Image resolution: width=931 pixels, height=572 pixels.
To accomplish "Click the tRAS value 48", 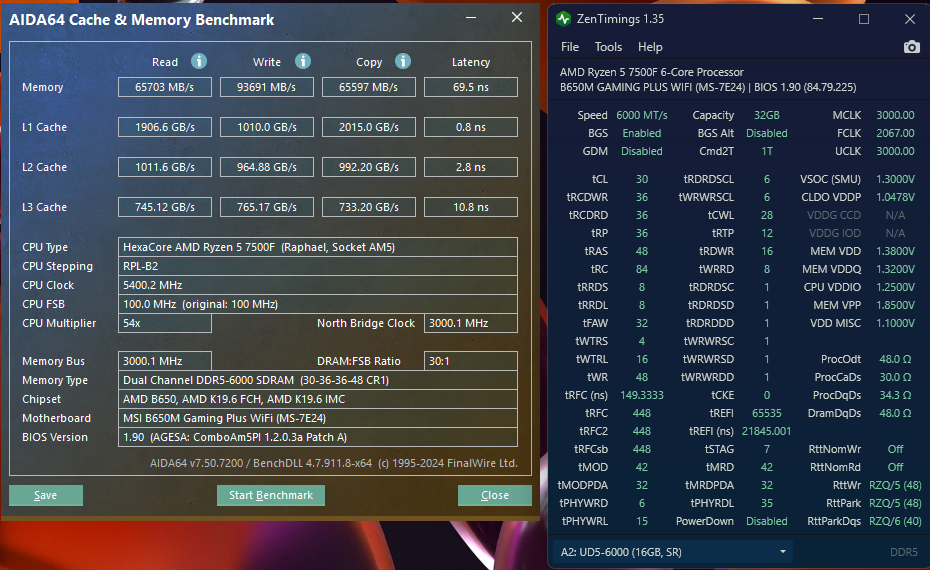I will (x=642, y=251).
